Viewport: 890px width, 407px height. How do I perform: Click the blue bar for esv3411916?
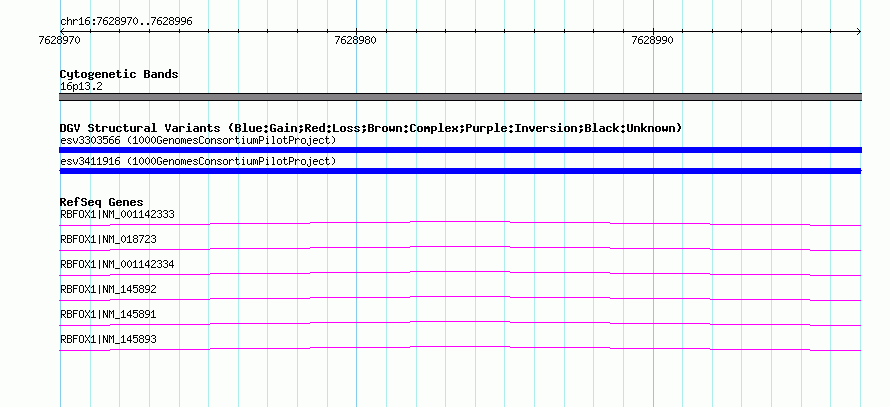[460, 171]
